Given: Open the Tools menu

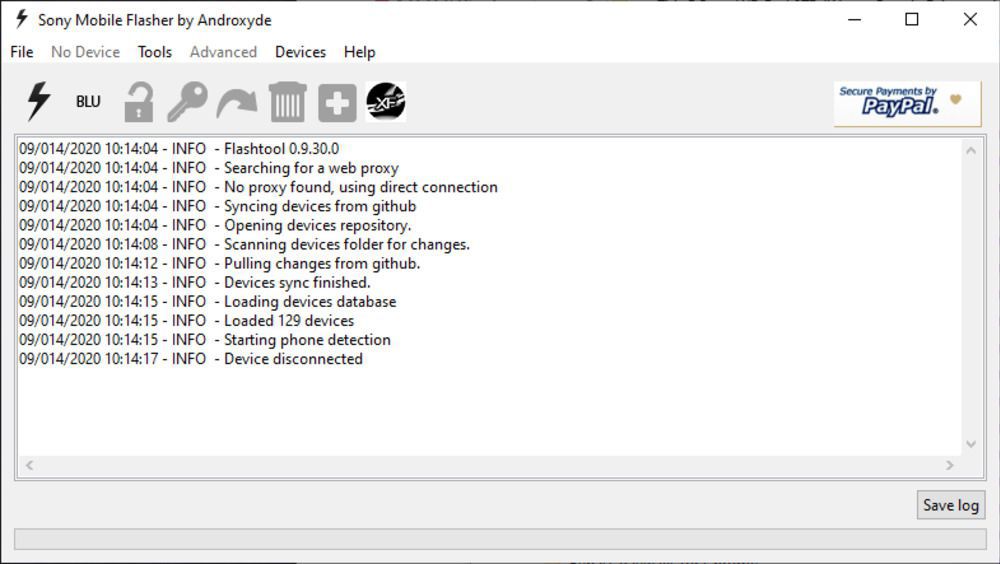Looking at the screenshot, I should [155, 52].
